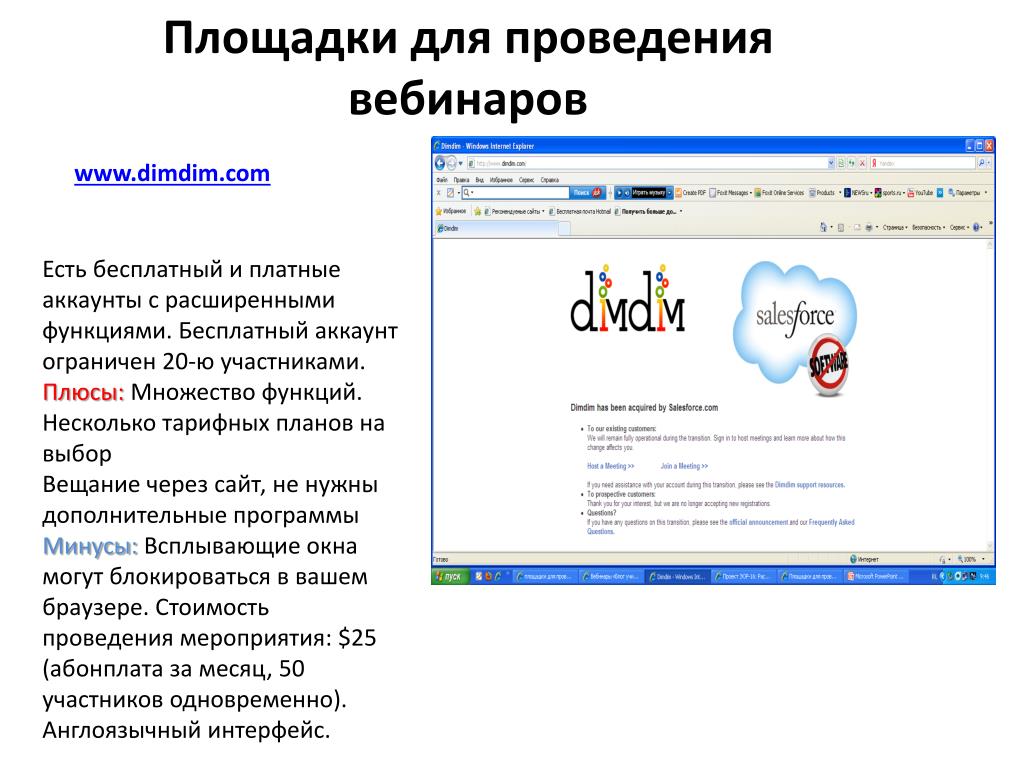Close the Foxit toolbar with its X
Viewport: 1024px width, 768px height.
(439, 193)
